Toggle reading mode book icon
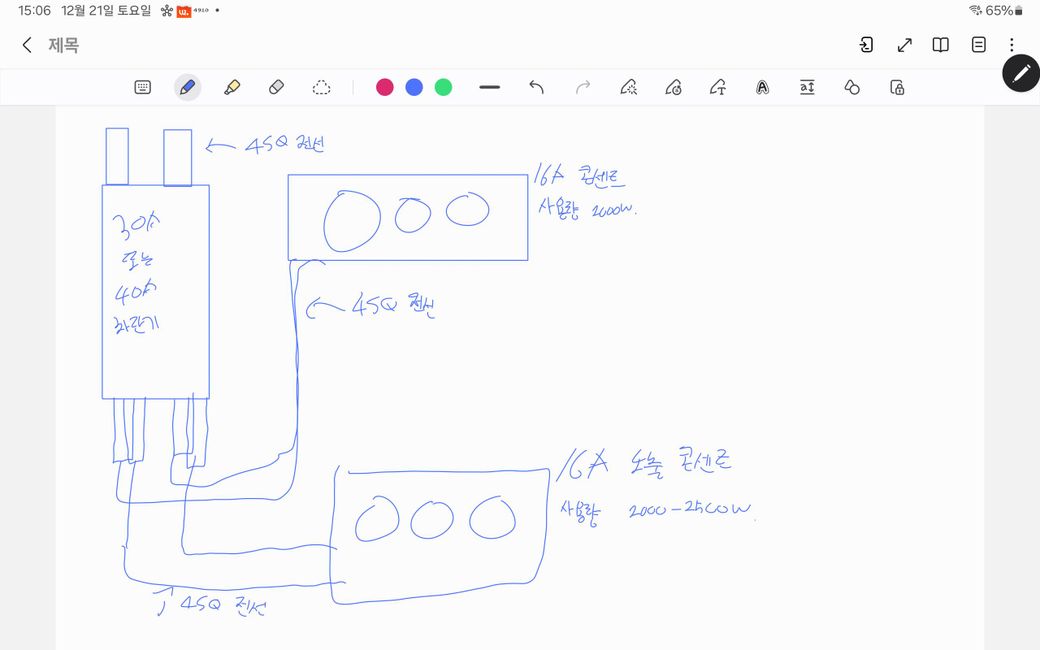 [940, 45]
